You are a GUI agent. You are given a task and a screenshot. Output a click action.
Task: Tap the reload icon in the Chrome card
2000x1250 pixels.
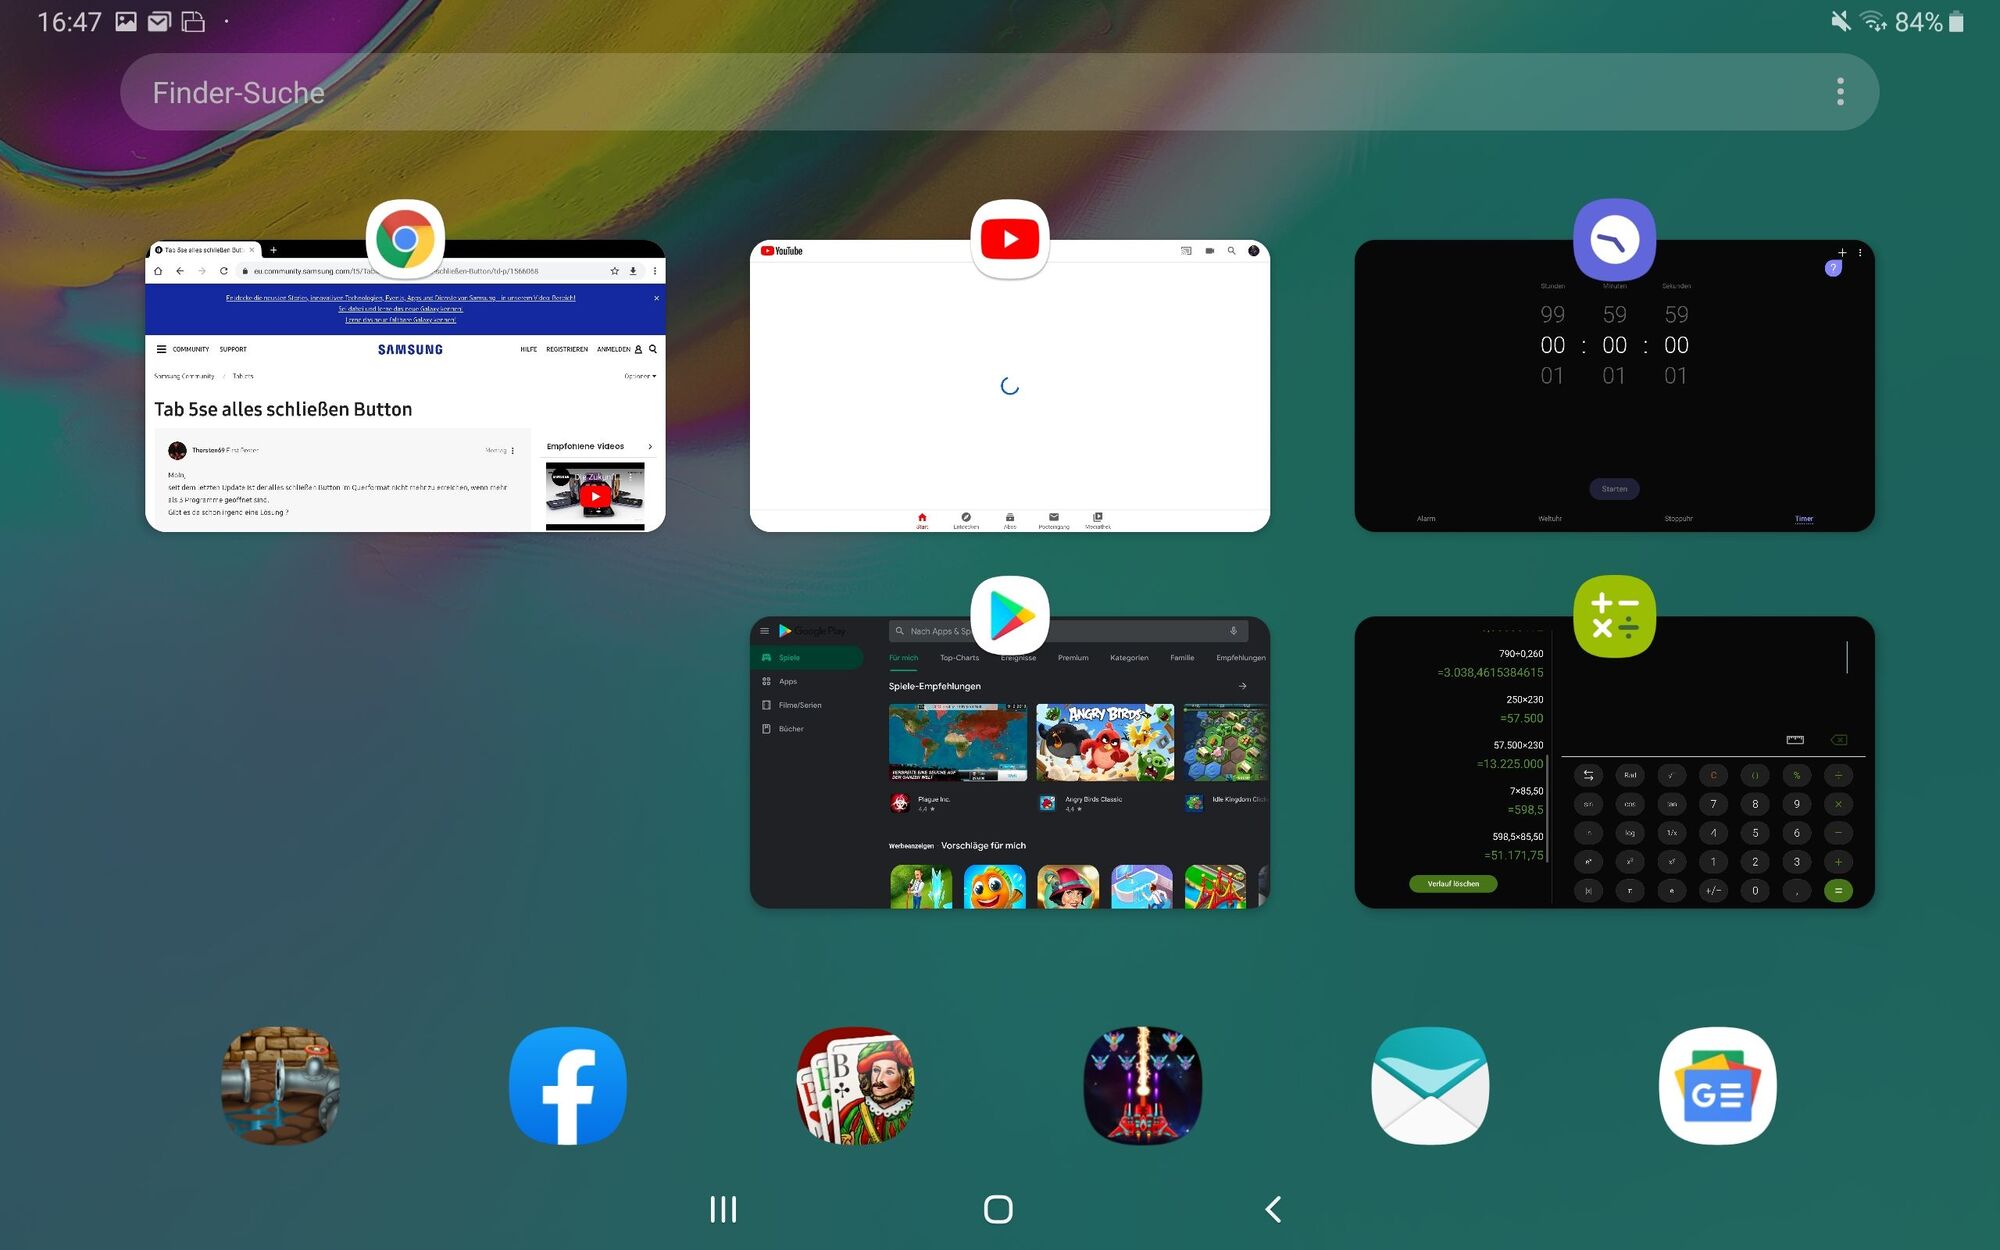click(223, 271)
